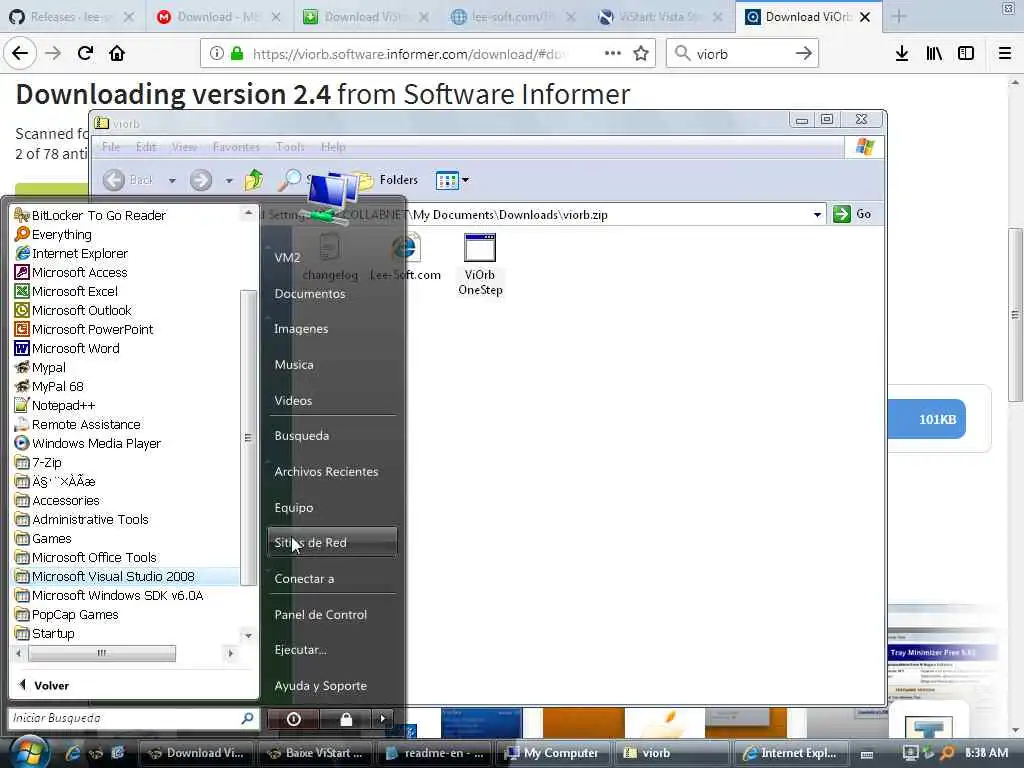Open Videos in start menu
This screenshot has height=768, width=1024.
click(293, 401)
